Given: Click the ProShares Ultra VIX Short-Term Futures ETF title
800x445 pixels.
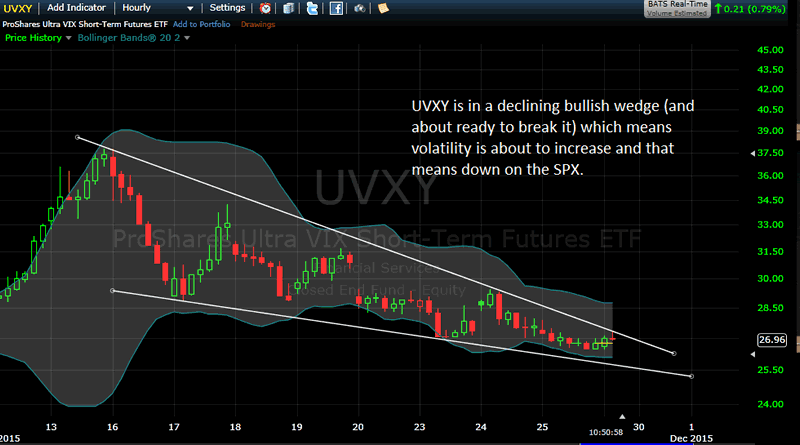Looking at the screenshot, I should click(85, 24).
